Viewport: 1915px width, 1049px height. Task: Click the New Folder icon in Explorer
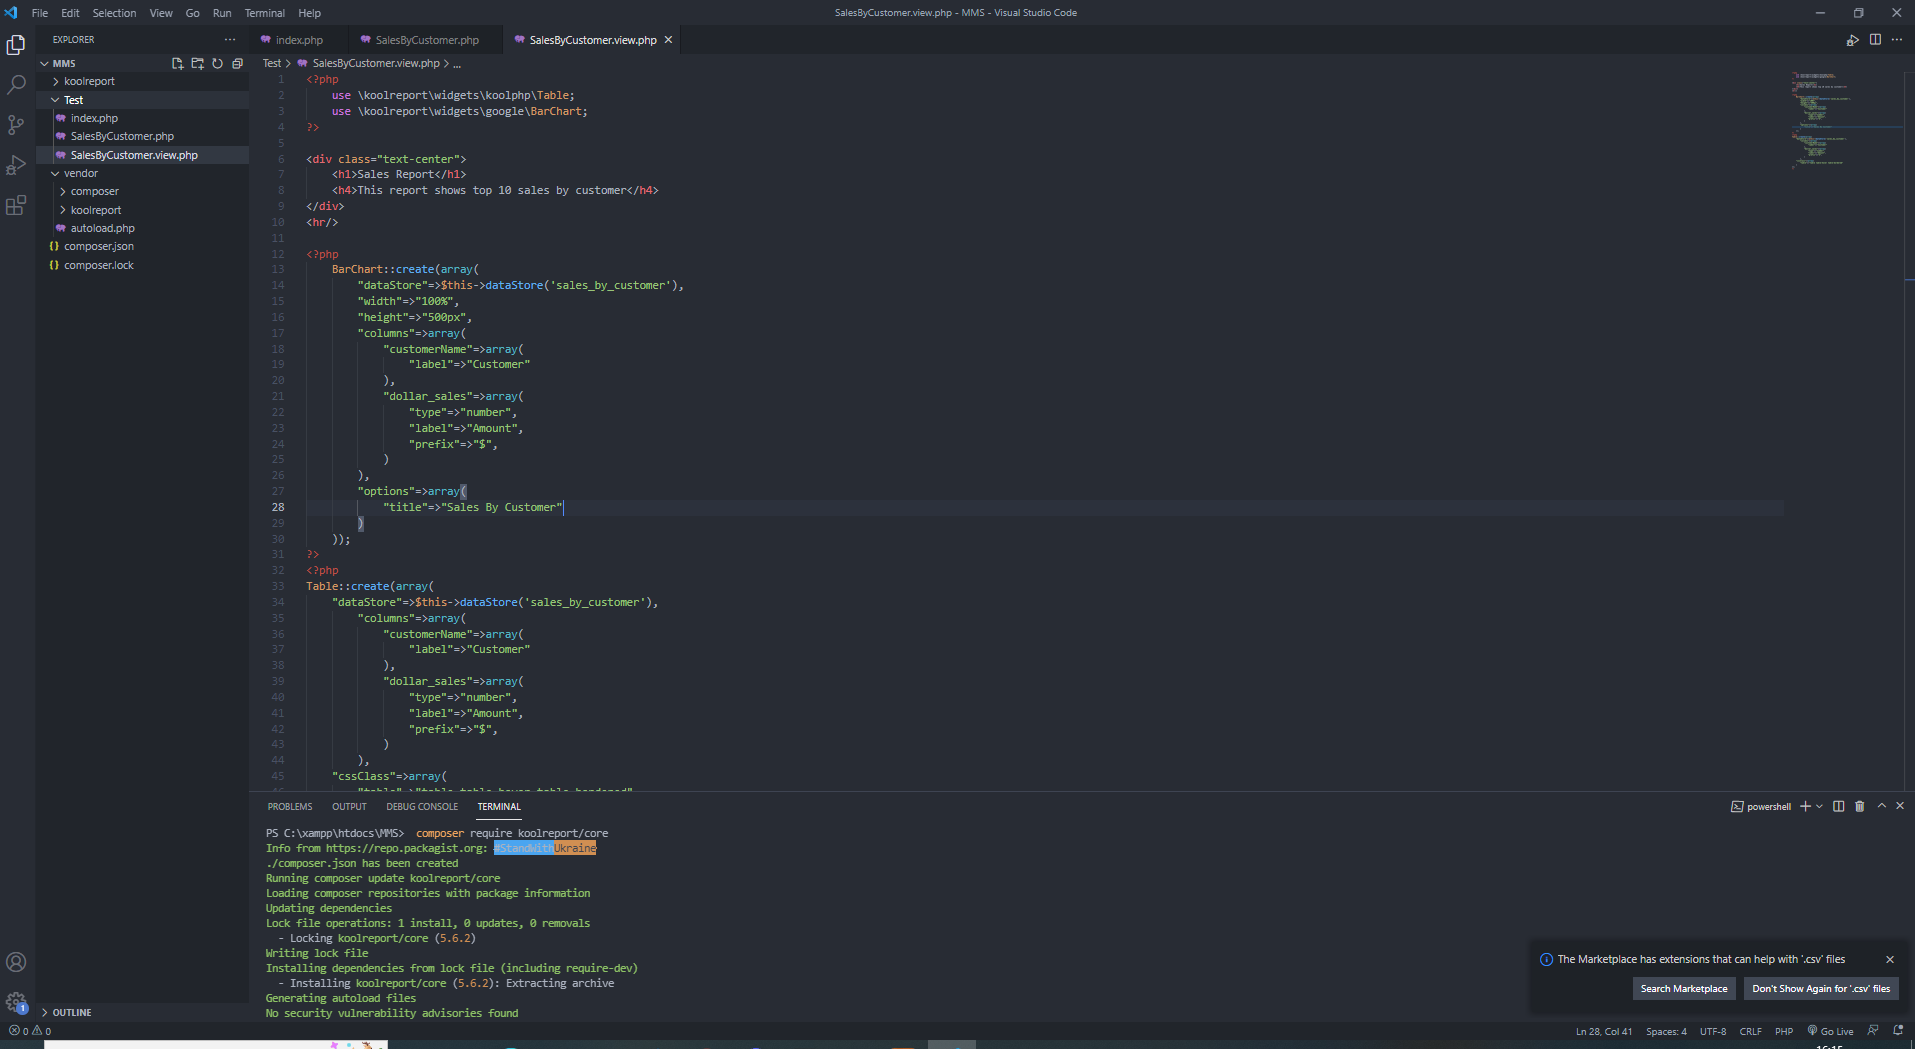click(x=197, y=63)
